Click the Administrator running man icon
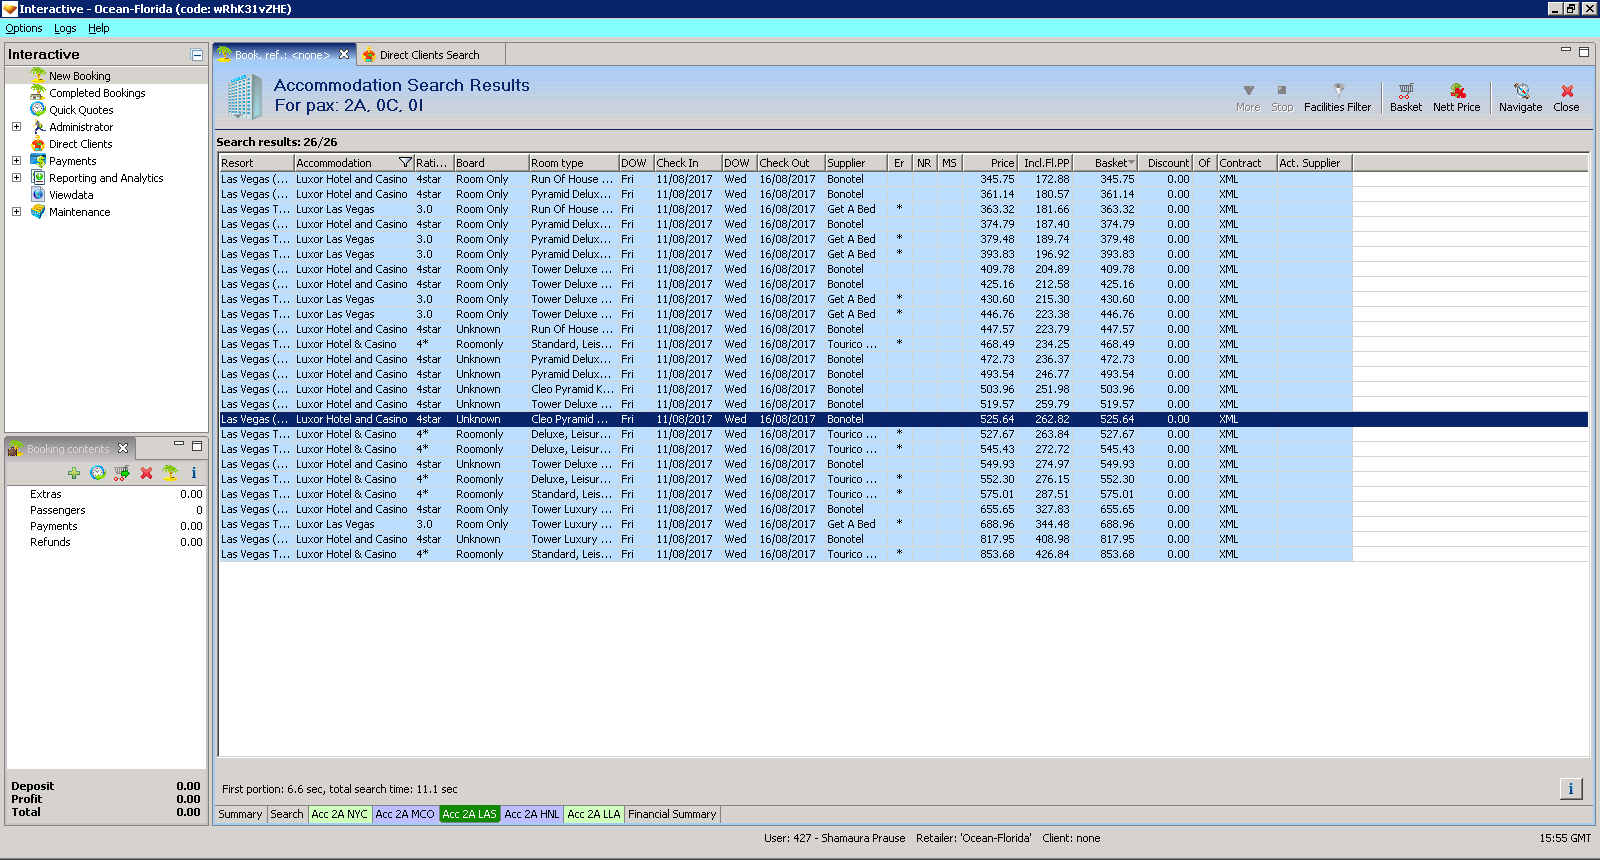The width and height of the screenshot is (1600, 860). 38,126
